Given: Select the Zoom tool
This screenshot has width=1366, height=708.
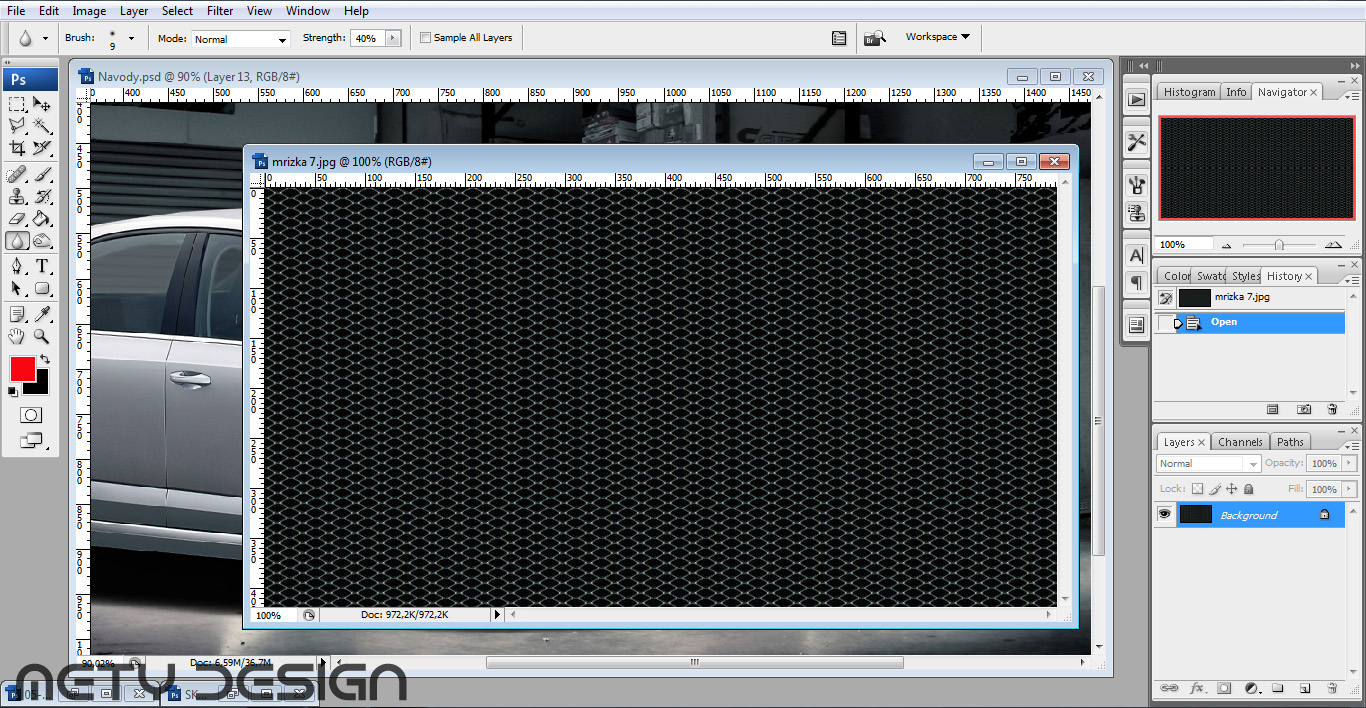Looking at the screenshot, I should 42,337.
